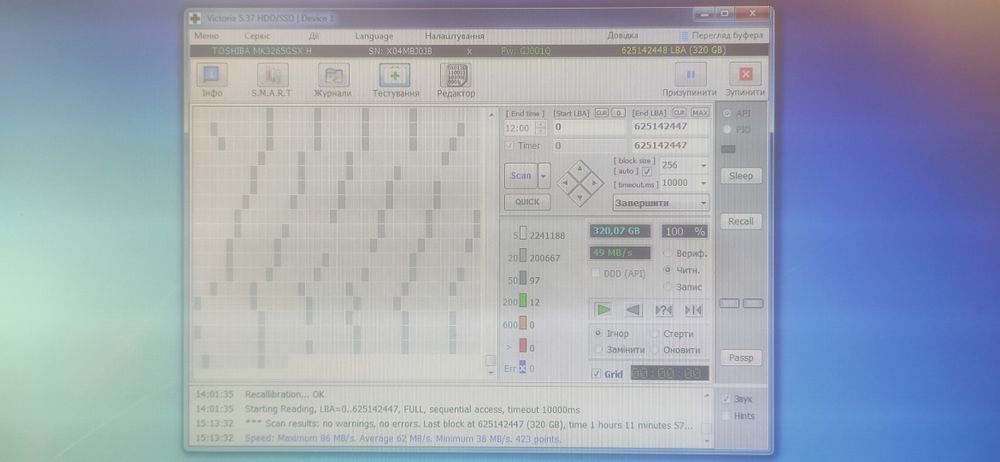Open the Language menu
The image size is (1000, 462).
374,36
